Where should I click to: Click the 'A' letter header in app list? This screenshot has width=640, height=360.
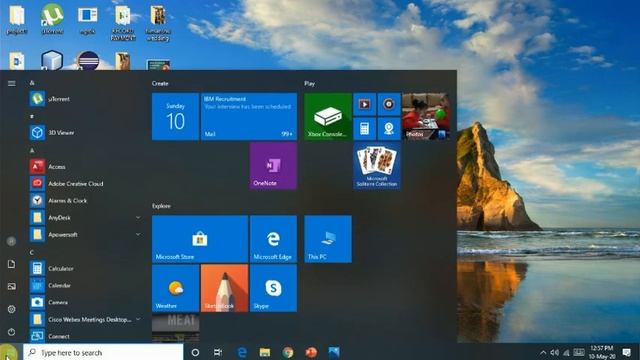point(32,151)
